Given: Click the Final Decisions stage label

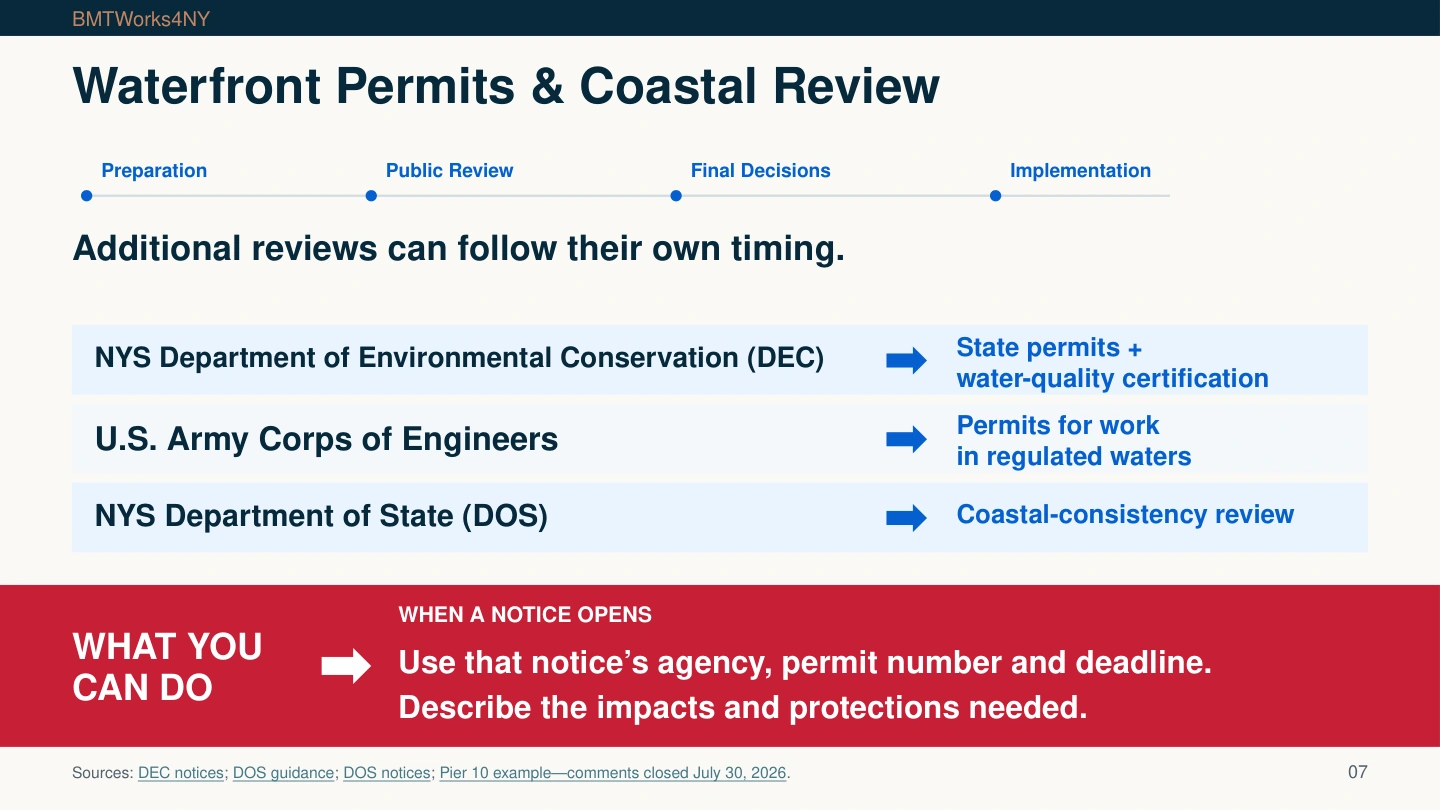Looking at the screenshot, I should coord(760,171).
